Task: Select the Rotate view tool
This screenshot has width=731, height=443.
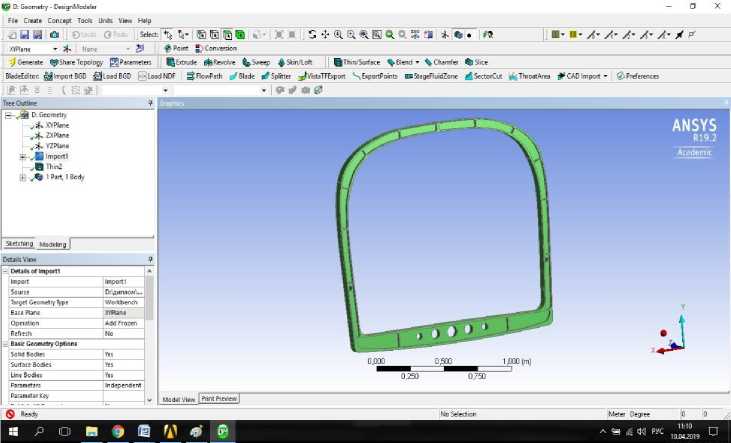Action: [312, 35]
